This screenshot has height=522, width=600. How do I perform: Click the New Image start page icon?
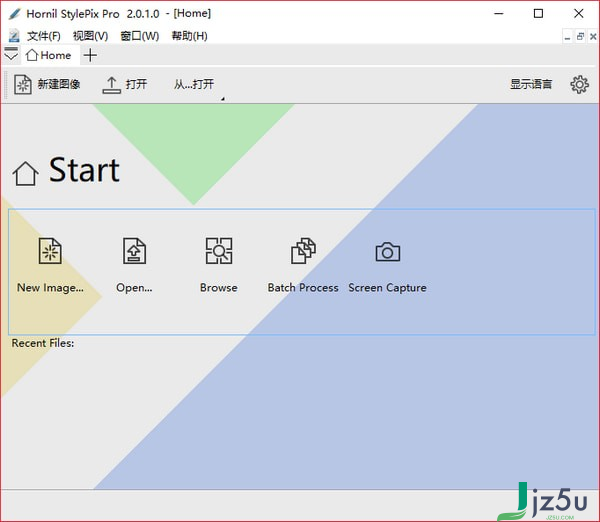pyautogui.click(x=50, y=251)
